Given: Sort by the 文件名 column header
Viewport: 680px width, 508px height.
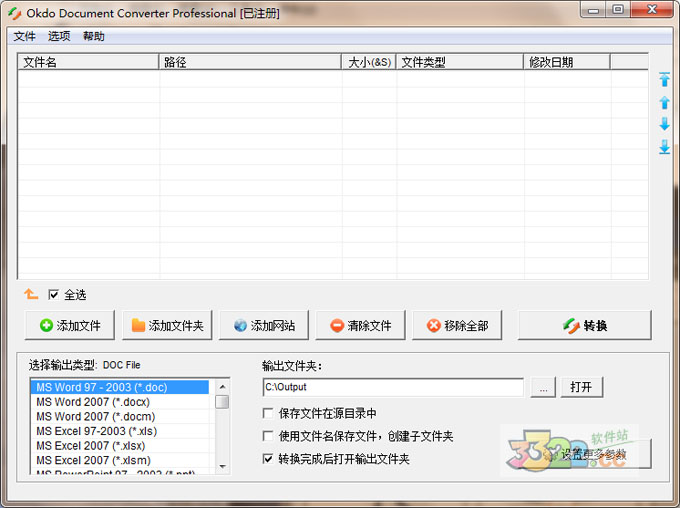Looking at the screenshot, I should (x=88, y=62).
